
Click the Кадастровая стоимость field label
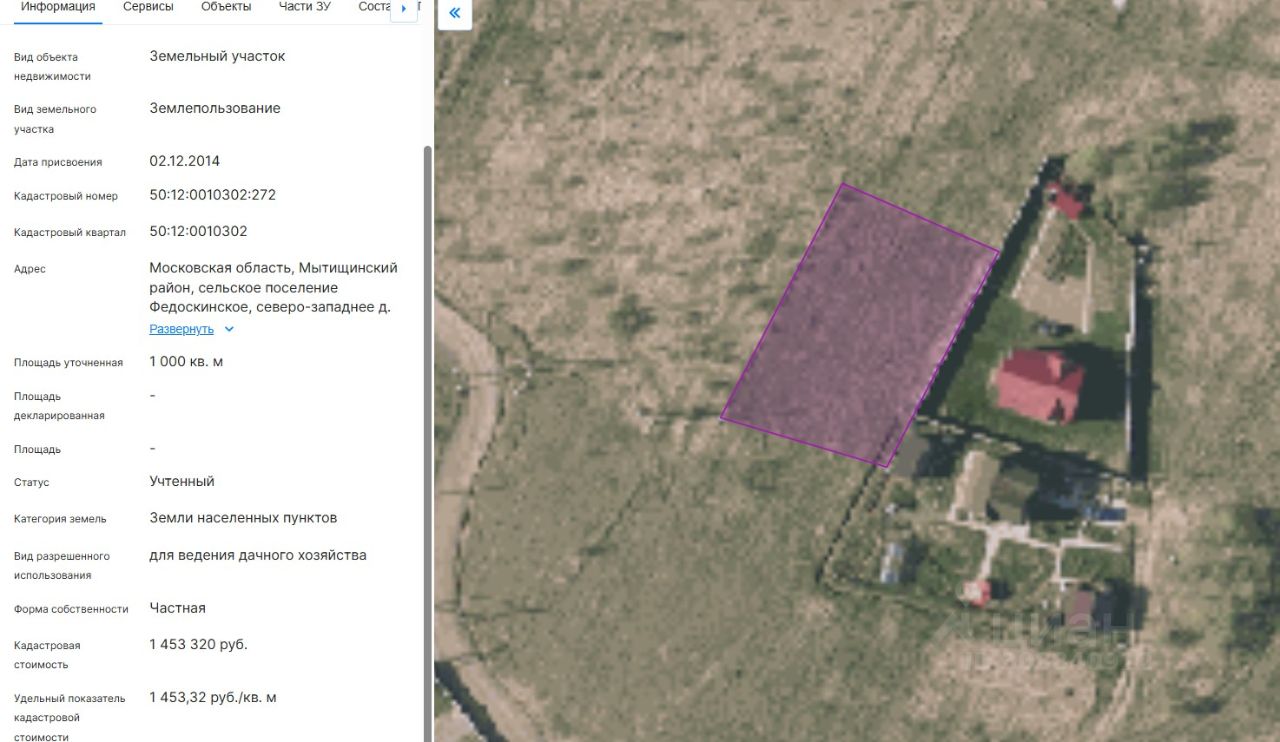(x=47, y=655)
